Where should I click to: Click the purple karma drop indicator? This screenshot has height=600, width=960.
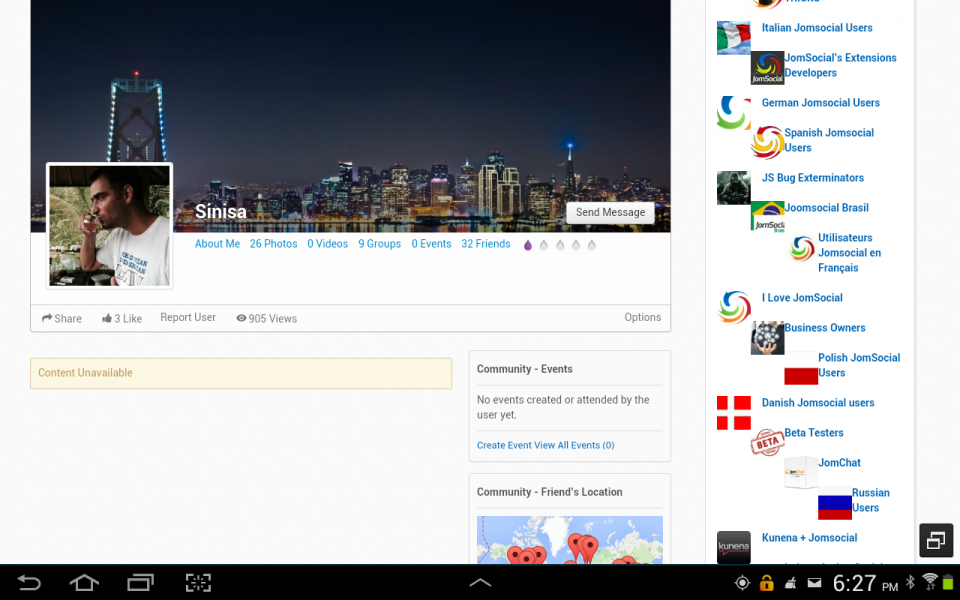[x=528, y=245]
